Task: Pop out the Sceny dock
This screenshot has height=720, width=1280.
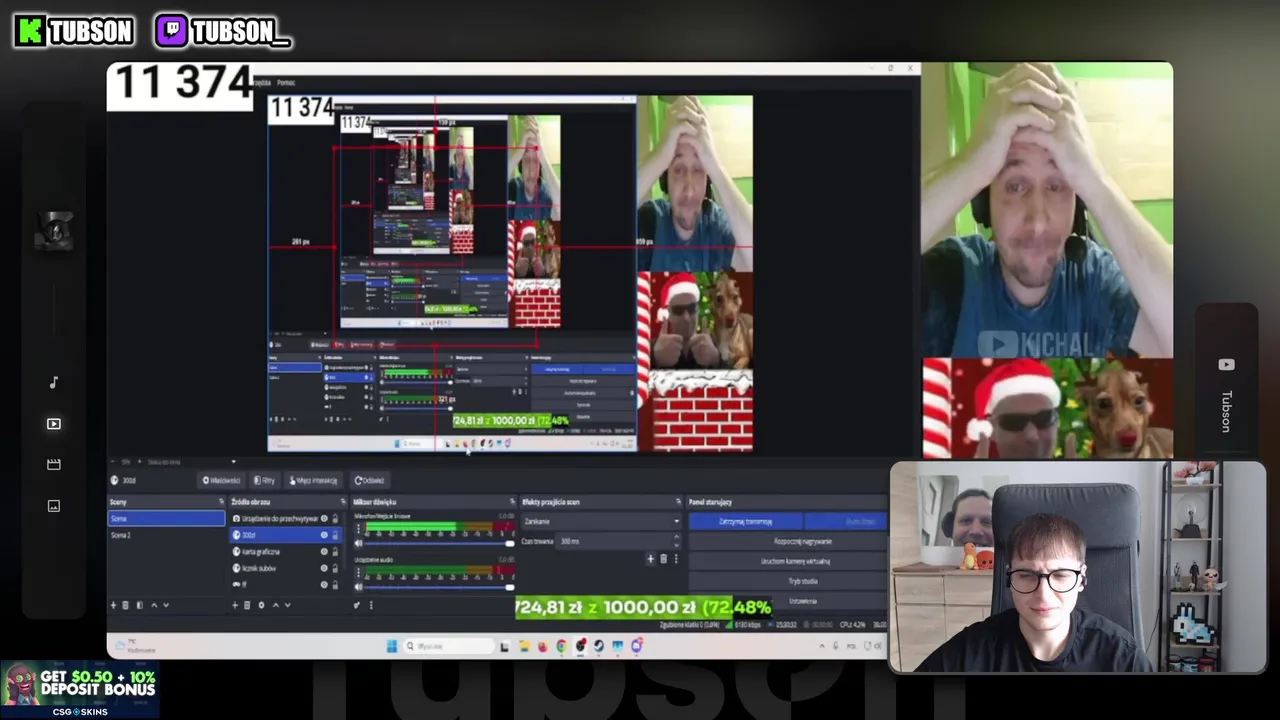Action: [x=221, y=501]
